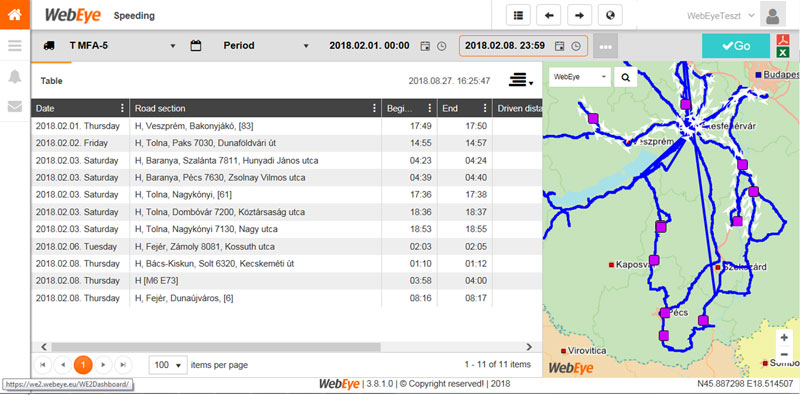The width and height of the screenshot is (800, 395).
Task: Open the WebEye map type dropdown
Action: pyautogui.click(x=580, y=78)
